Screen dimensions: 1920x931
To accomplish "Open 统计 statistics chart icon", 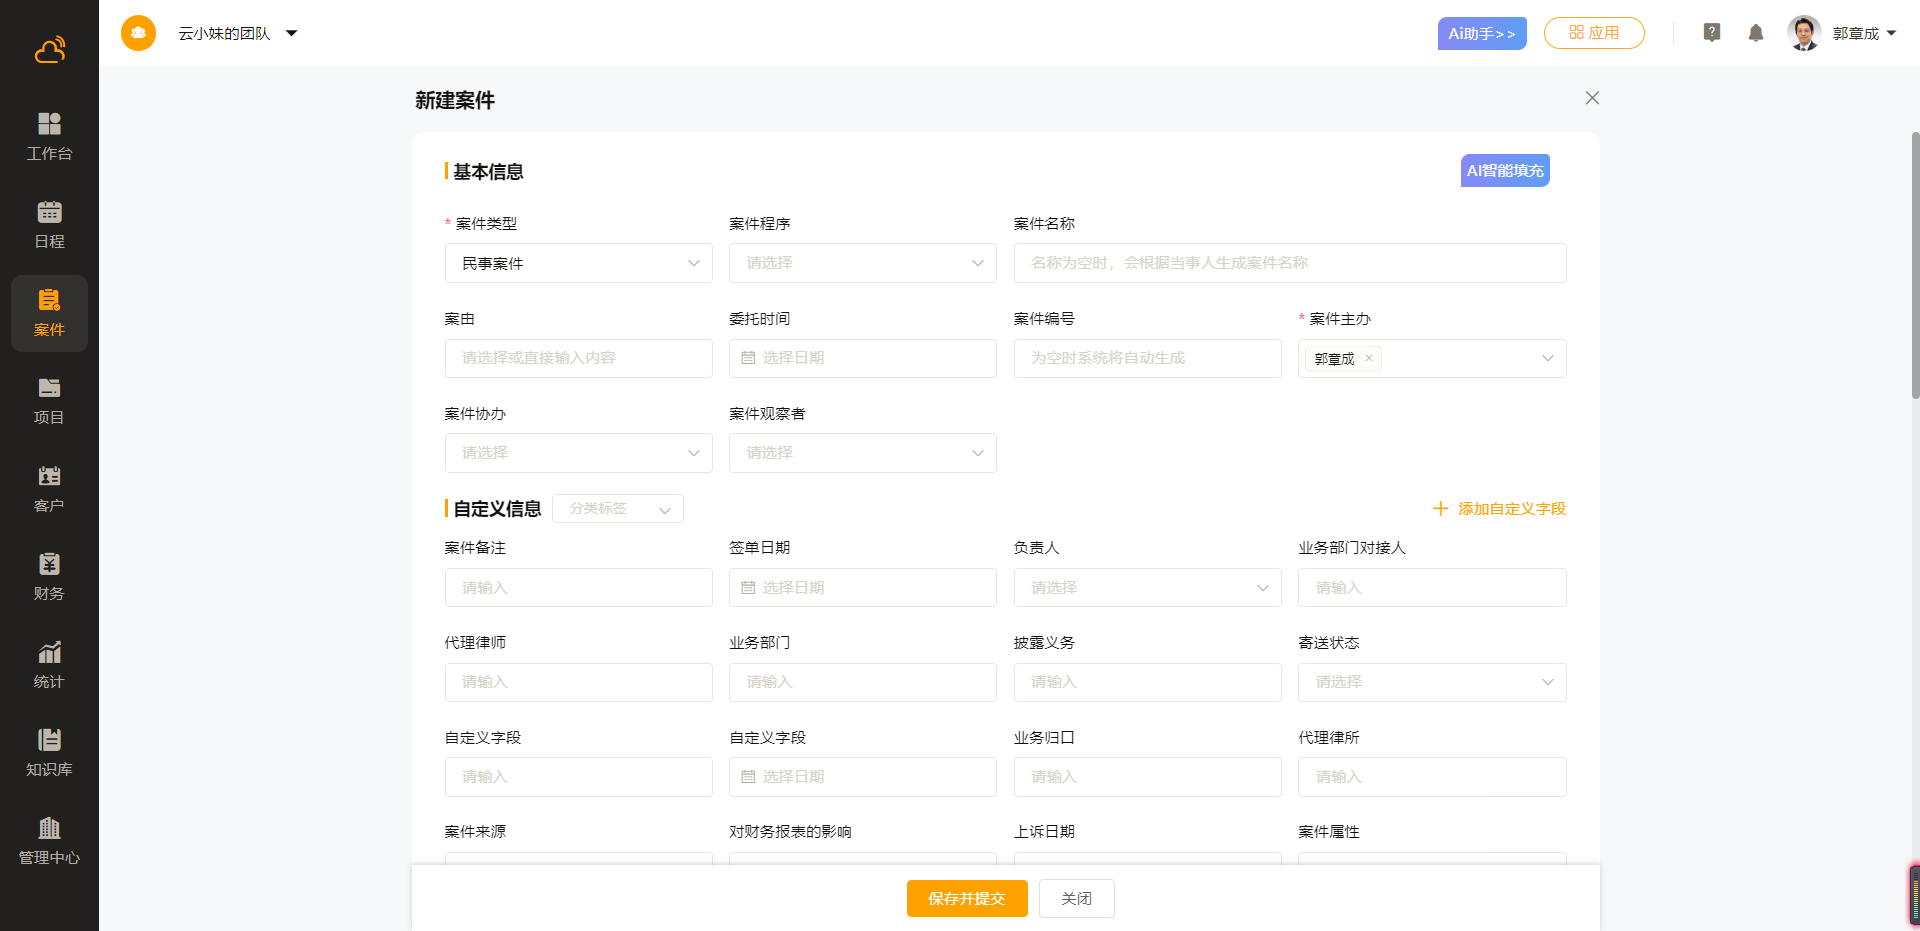I will pyautogui.click(x=49, y=664).
